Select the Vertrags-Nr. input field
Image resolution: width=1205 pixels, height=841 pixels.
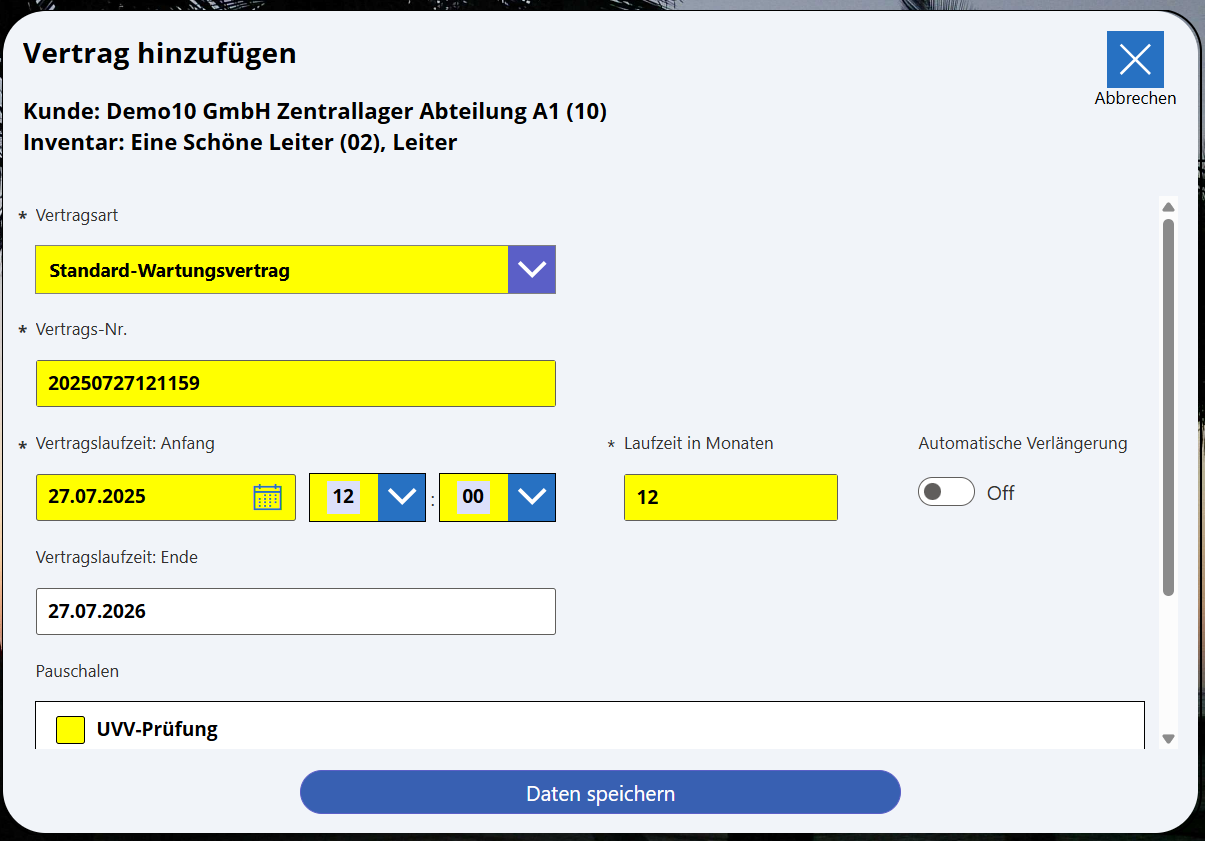pyautogui.click(x=295, y=383)
